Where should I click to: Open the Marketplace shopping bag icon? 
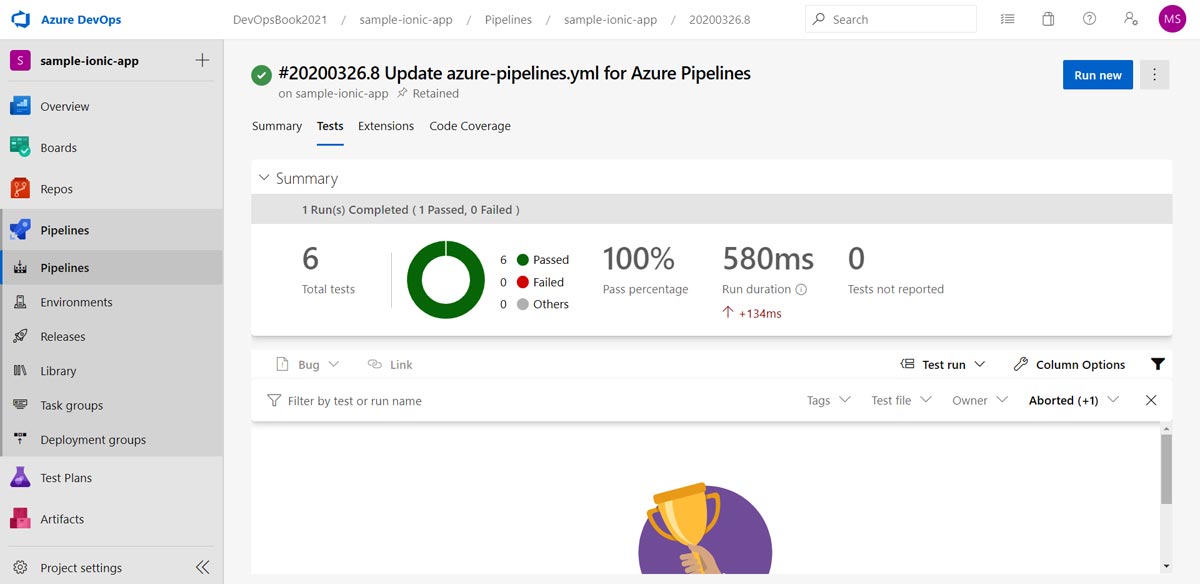click(x=1048, y=18)
